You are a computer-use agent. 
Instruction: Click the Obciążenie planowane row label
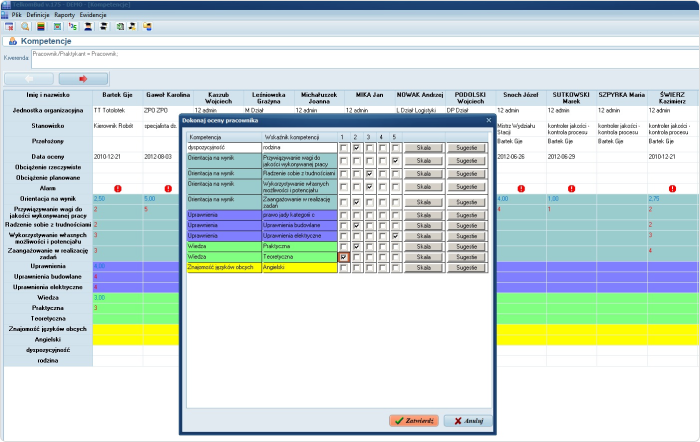(48, 178)
